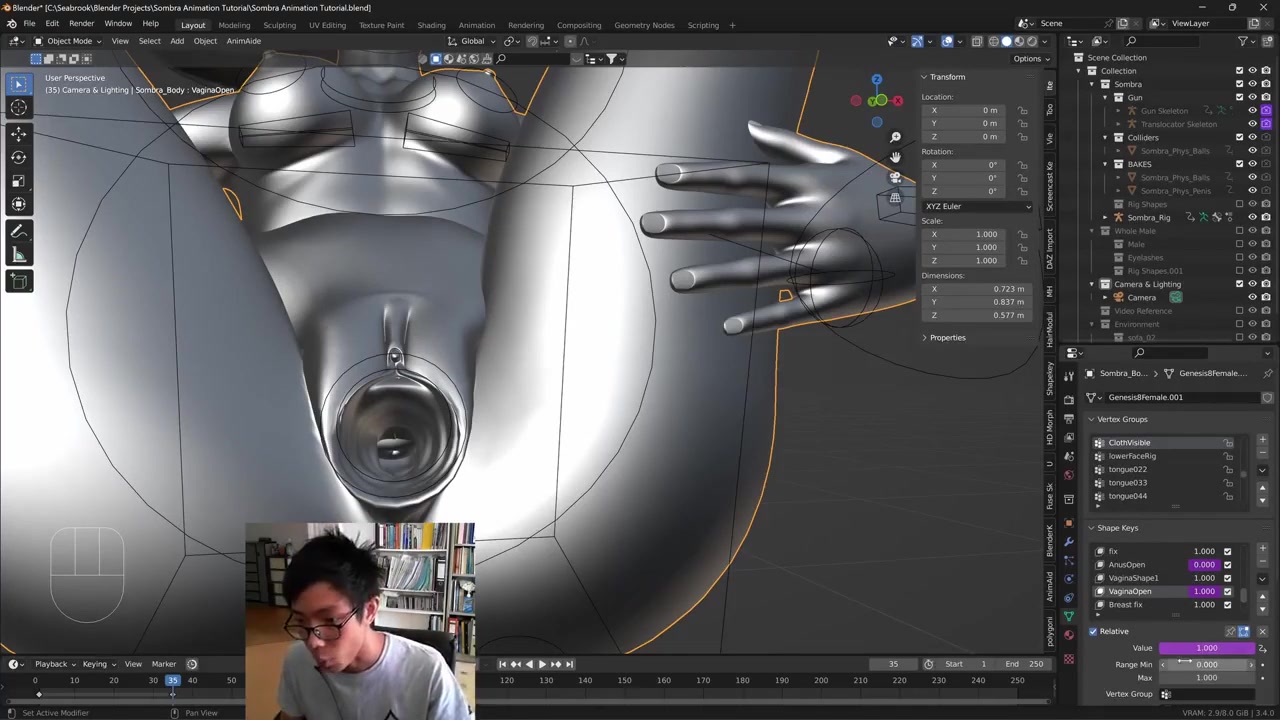Click the zoom magnifier viewport icon
Screen dimensions: 1280x720
point(895,137)
